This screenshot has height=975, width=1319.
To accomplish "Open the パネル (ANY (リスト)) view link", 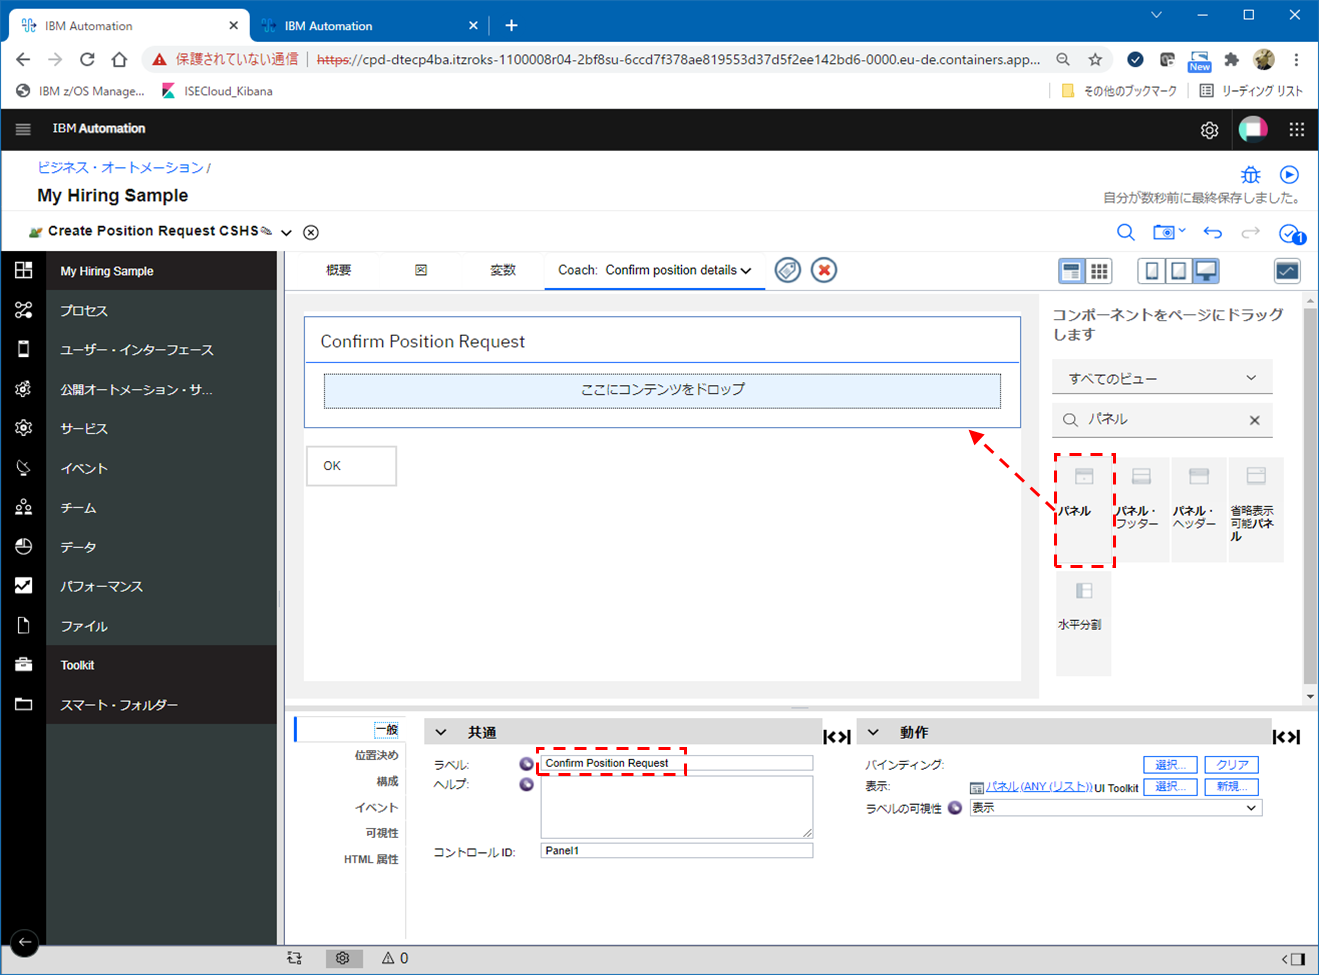I will (x=1038, y=787).
